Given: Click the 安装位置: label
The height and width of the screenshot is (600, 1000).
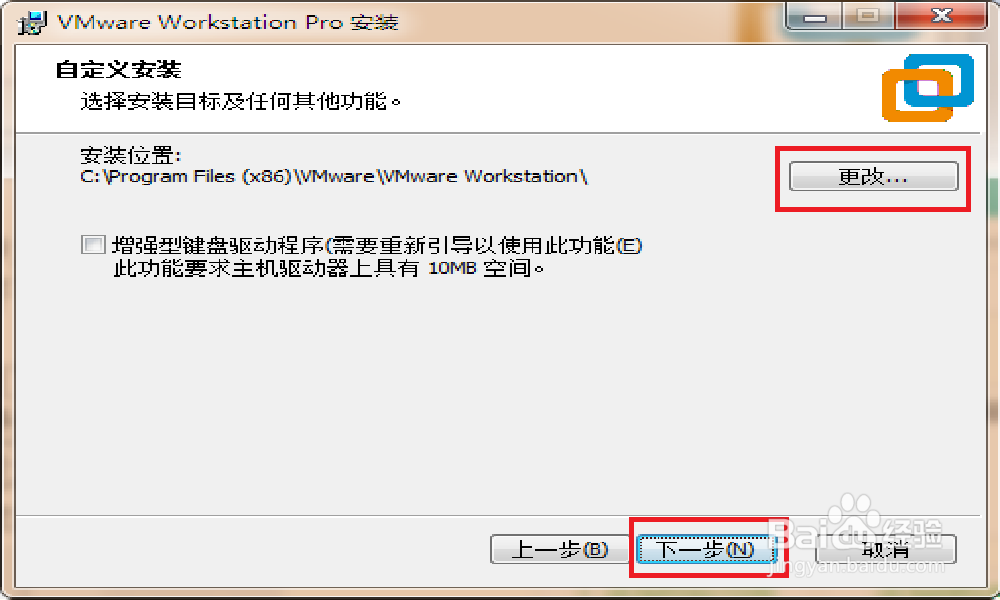Looking at the screenshot, I should point(131,155).
